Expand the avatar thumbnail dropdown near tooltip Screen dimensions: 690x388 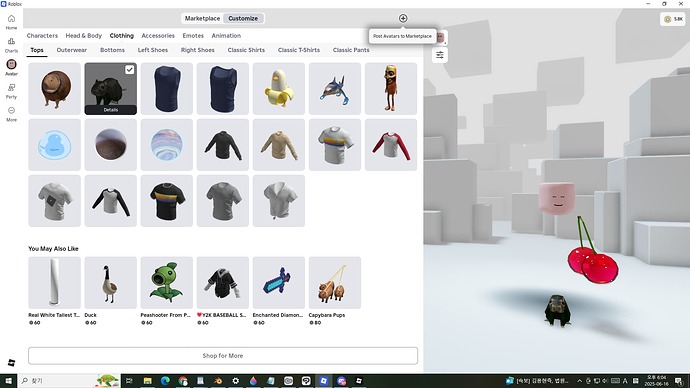click(441, 38)
